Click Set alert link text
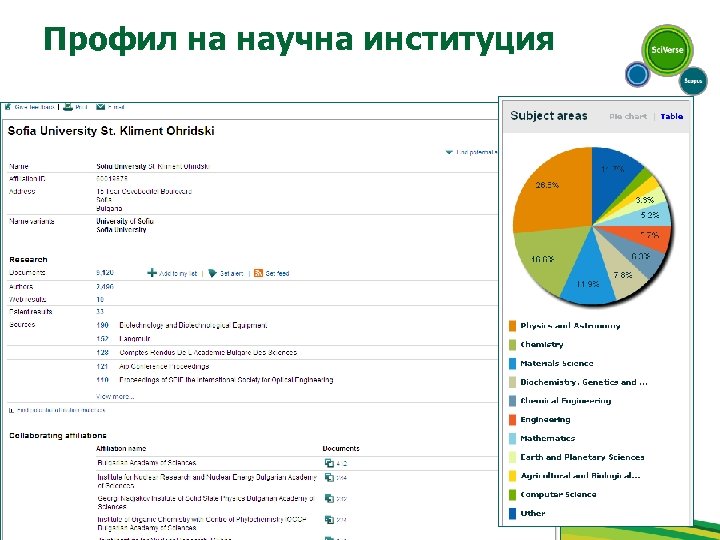 point(231,273)
